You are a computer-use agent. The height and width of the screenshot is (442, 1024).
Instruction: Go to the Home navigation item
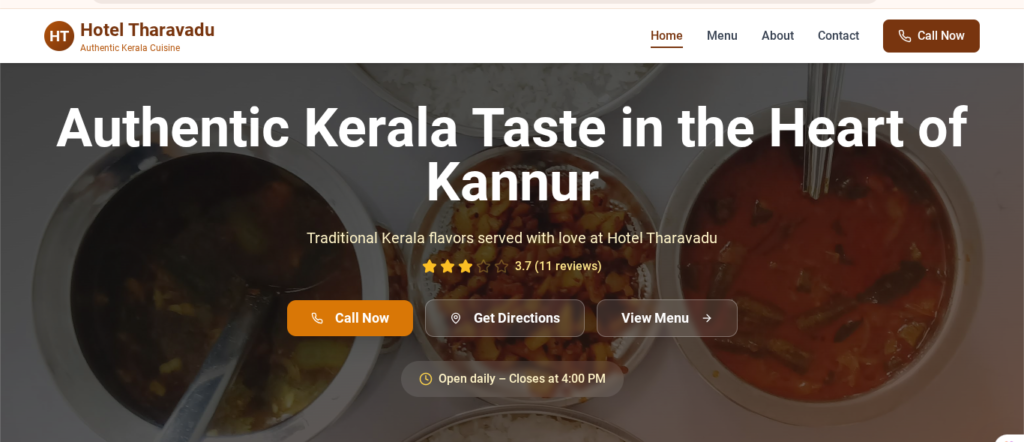(666, 36)
